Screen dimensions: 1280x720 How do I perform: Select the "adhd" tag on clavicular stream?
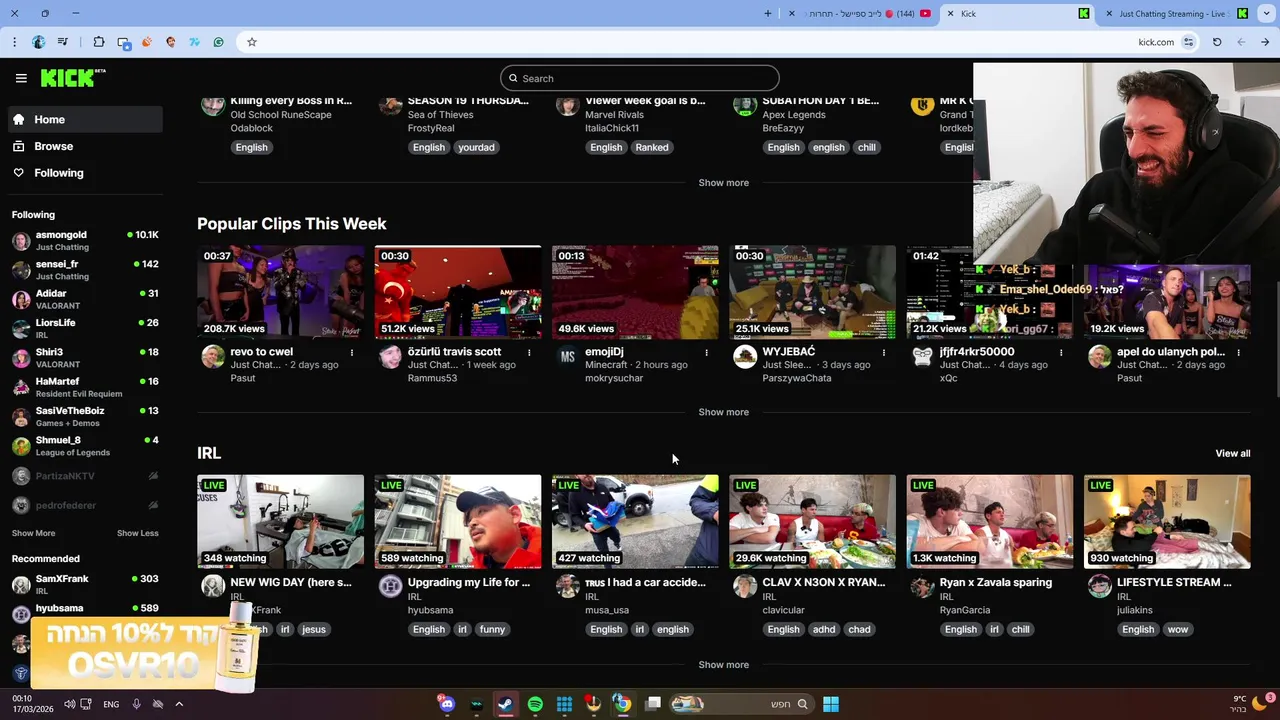824,629
